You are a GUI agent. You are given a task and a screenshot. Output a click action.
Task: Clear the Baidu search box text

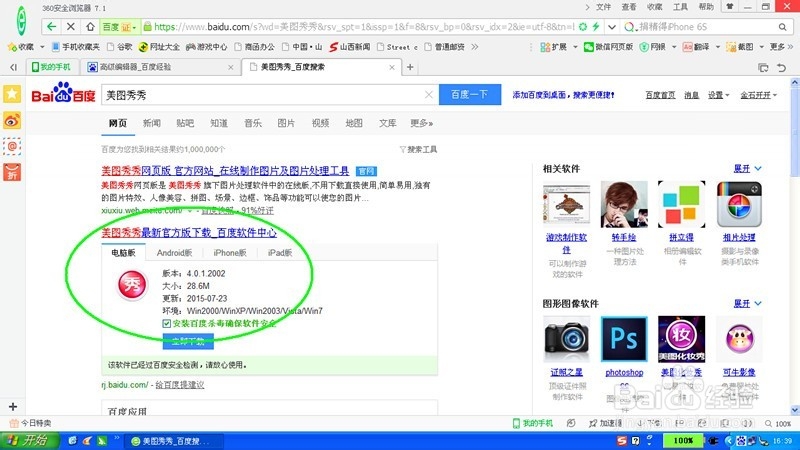(x=429, y=94)
